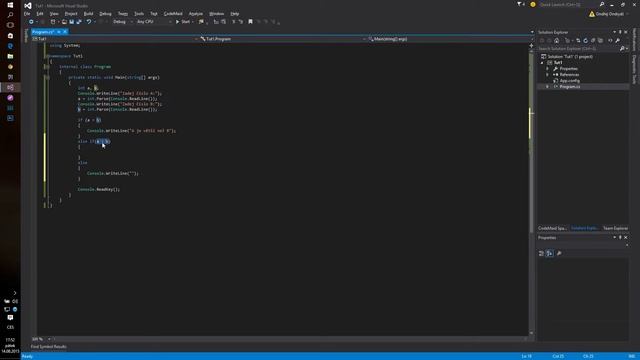Click the Solution Explorer Properties wrench icon
The height and width of the screenshot is (360, 640).
pos(618,40)
